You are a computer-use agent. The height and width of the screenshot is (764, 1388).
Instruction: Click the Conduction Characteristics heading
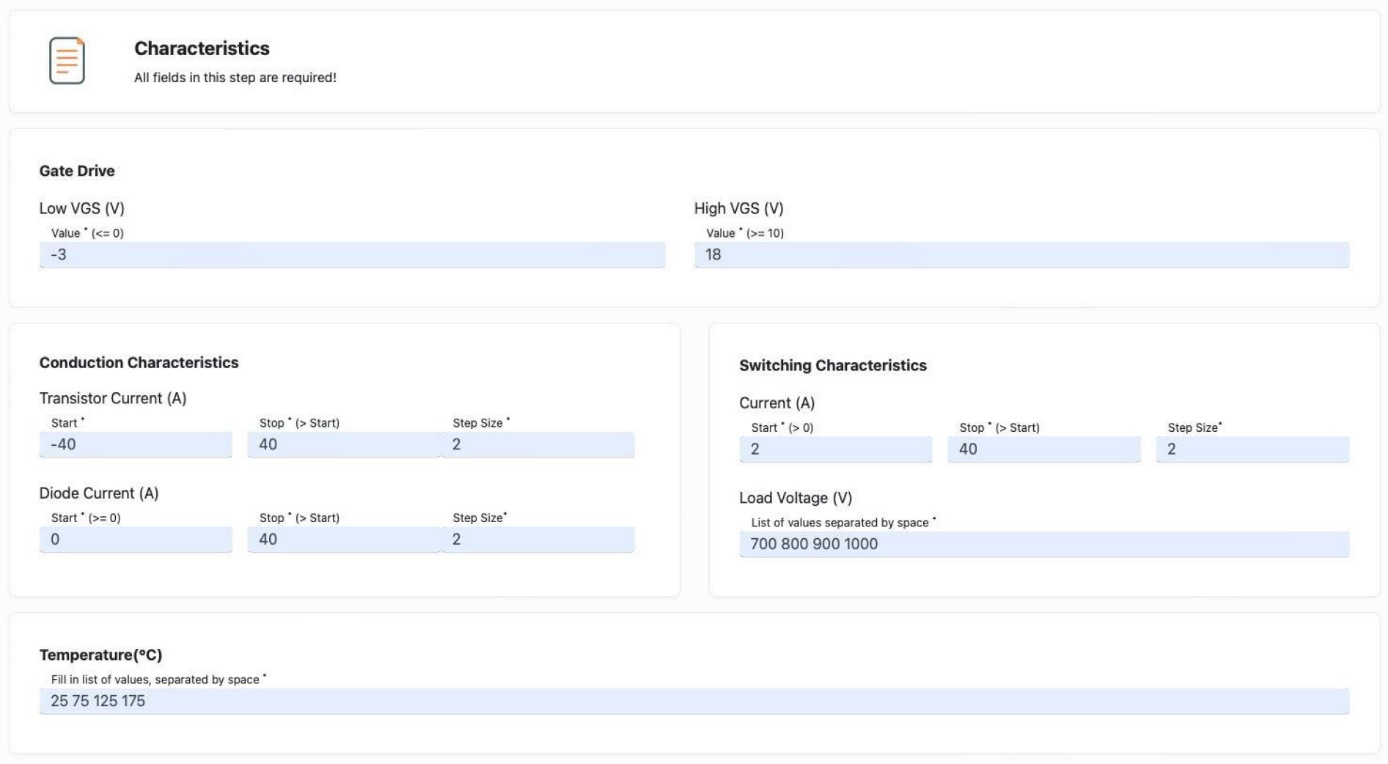coord(139,362)
